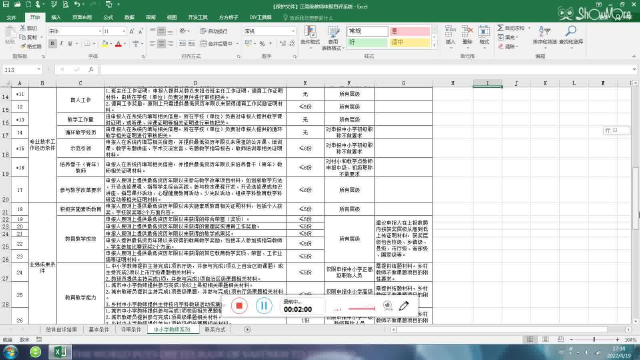640x360 pixels.
Task: Click the Windows Start button
Action: click(x=11, y=352)
